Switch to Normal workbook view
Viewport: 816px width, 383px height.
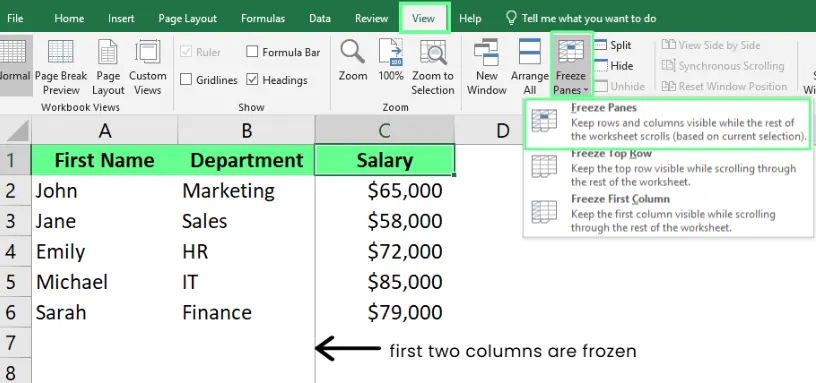[x=15, y=66]
